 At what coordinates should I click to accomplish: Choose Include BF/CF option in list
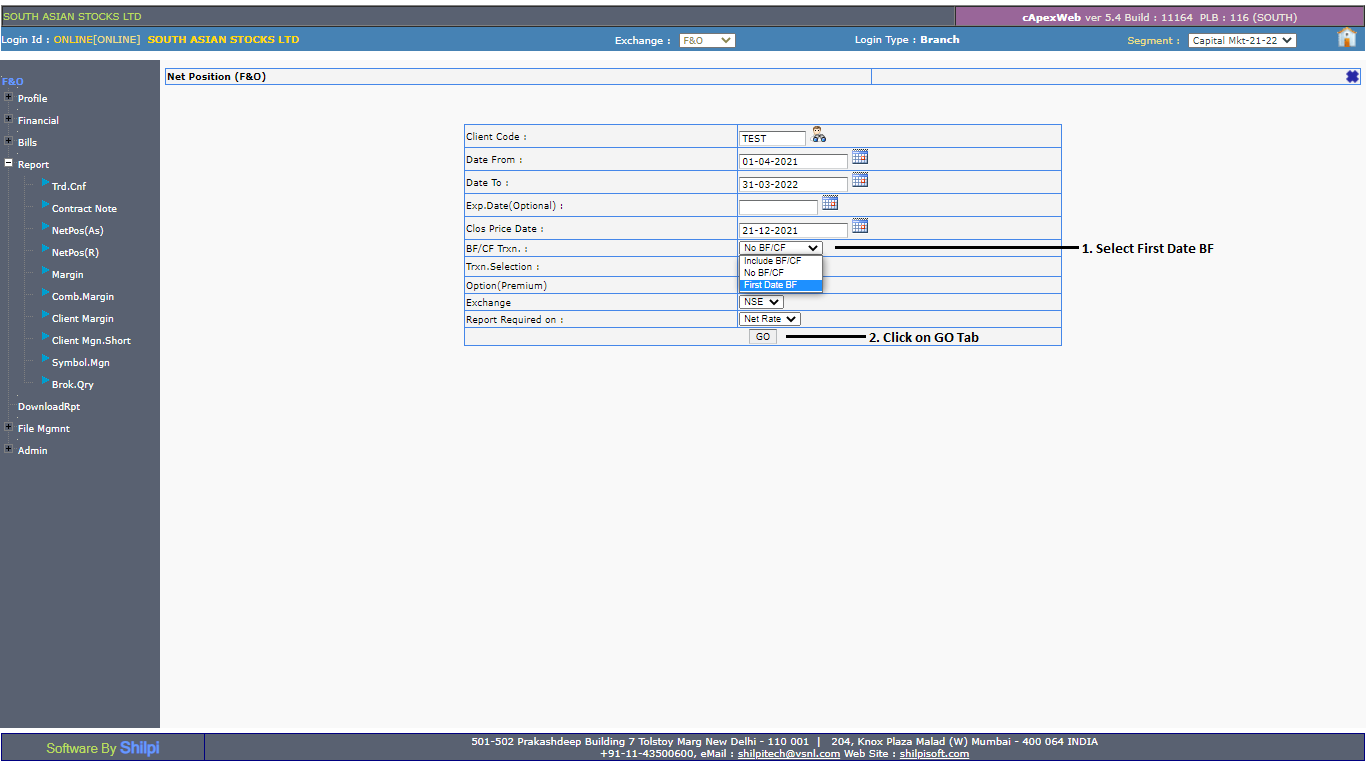coord(773,261)
